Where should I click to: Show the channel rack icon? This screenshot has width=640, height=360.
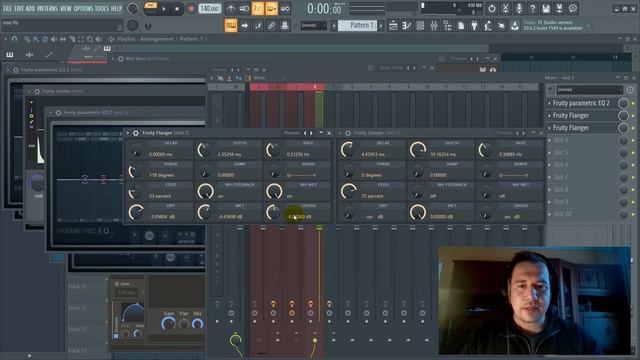click(x=420, y=26)
